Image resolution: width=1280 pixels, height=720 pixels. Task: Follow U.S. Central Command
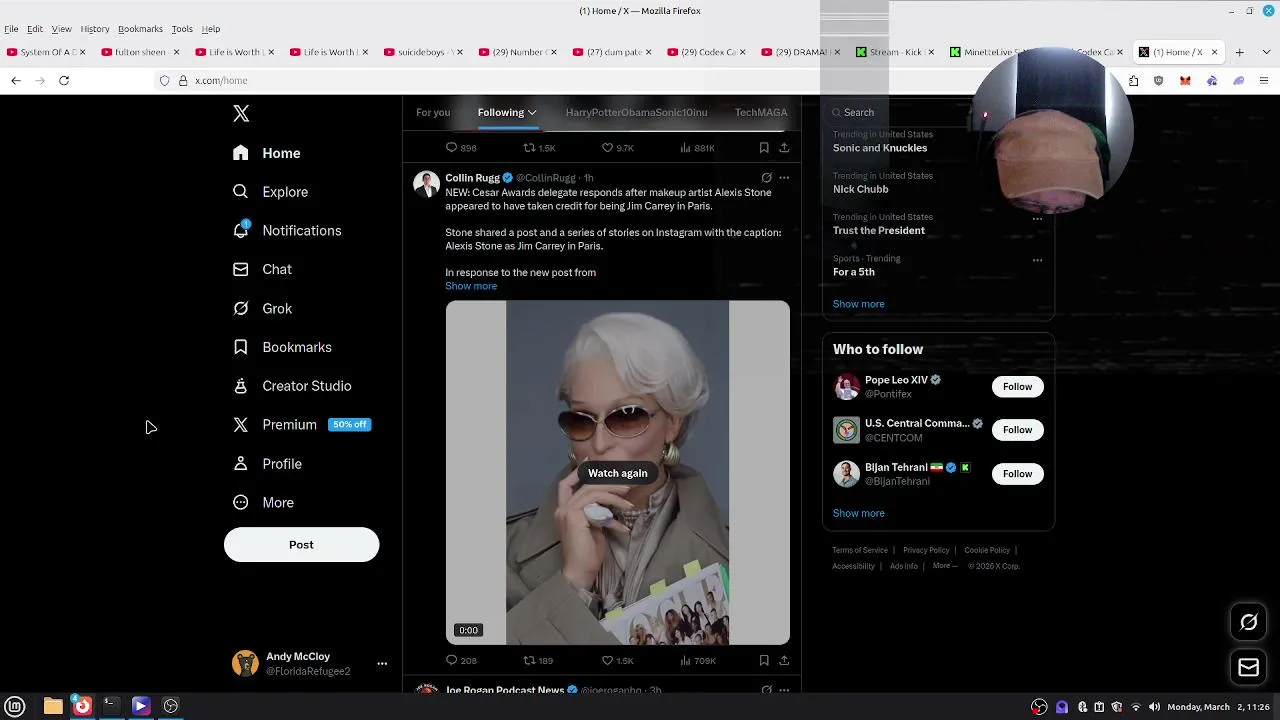(1017, 430)
